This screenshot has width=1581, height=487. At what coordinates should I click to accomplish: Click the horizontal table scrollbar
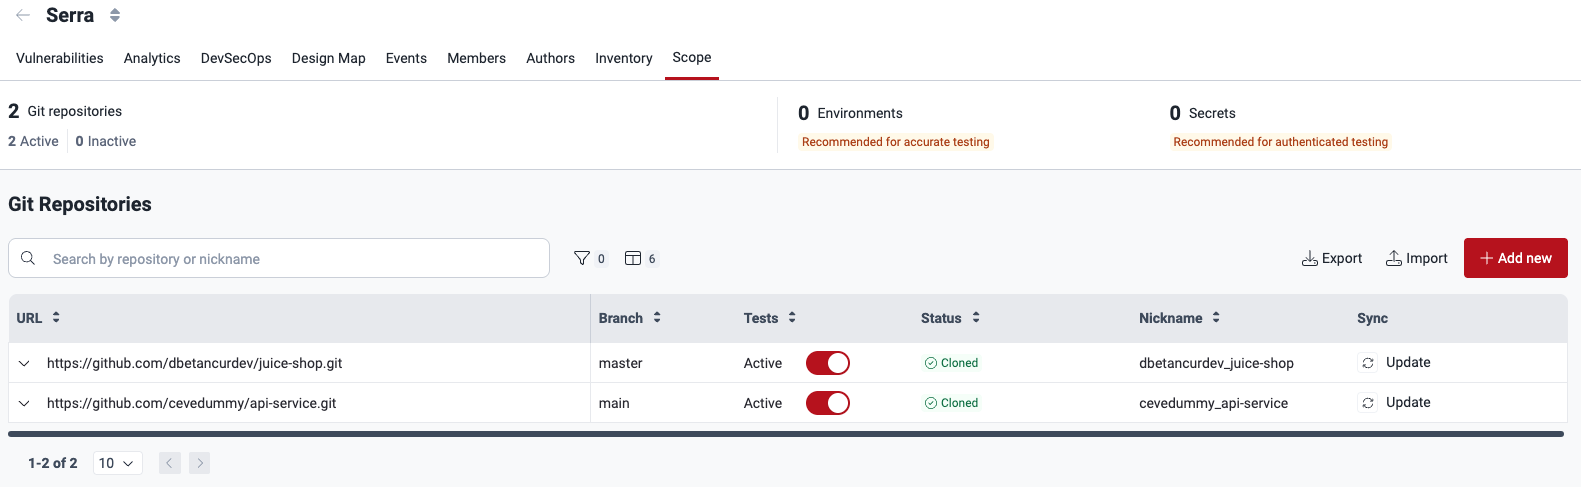786,434
